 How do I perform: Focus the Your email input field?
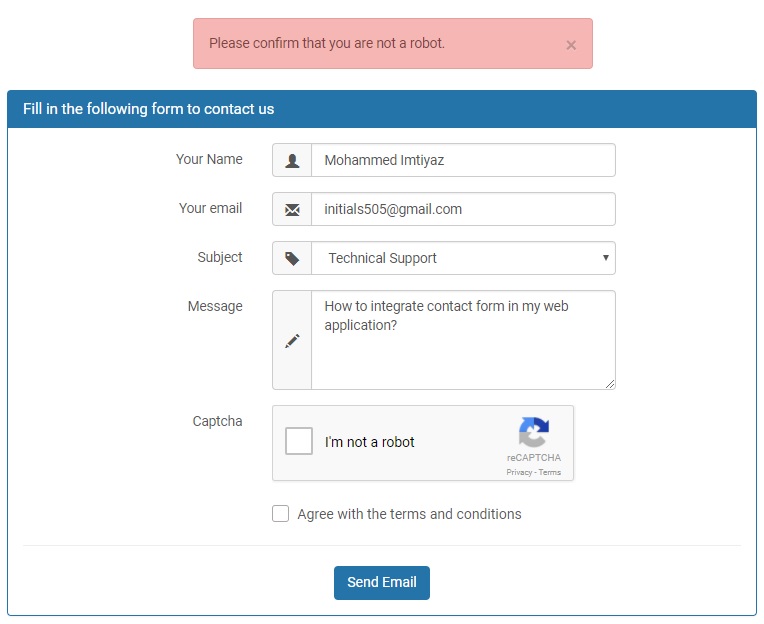(x=462, y=210)
